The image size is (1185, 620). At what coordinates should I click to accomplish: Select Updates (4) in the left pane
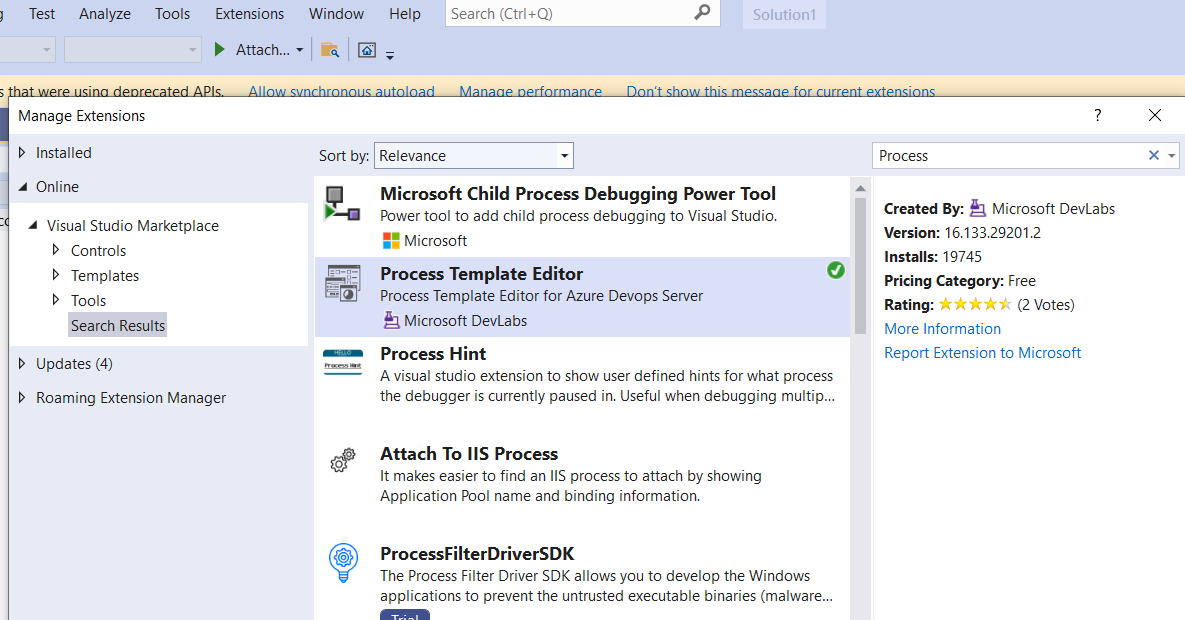pos(74,364)
